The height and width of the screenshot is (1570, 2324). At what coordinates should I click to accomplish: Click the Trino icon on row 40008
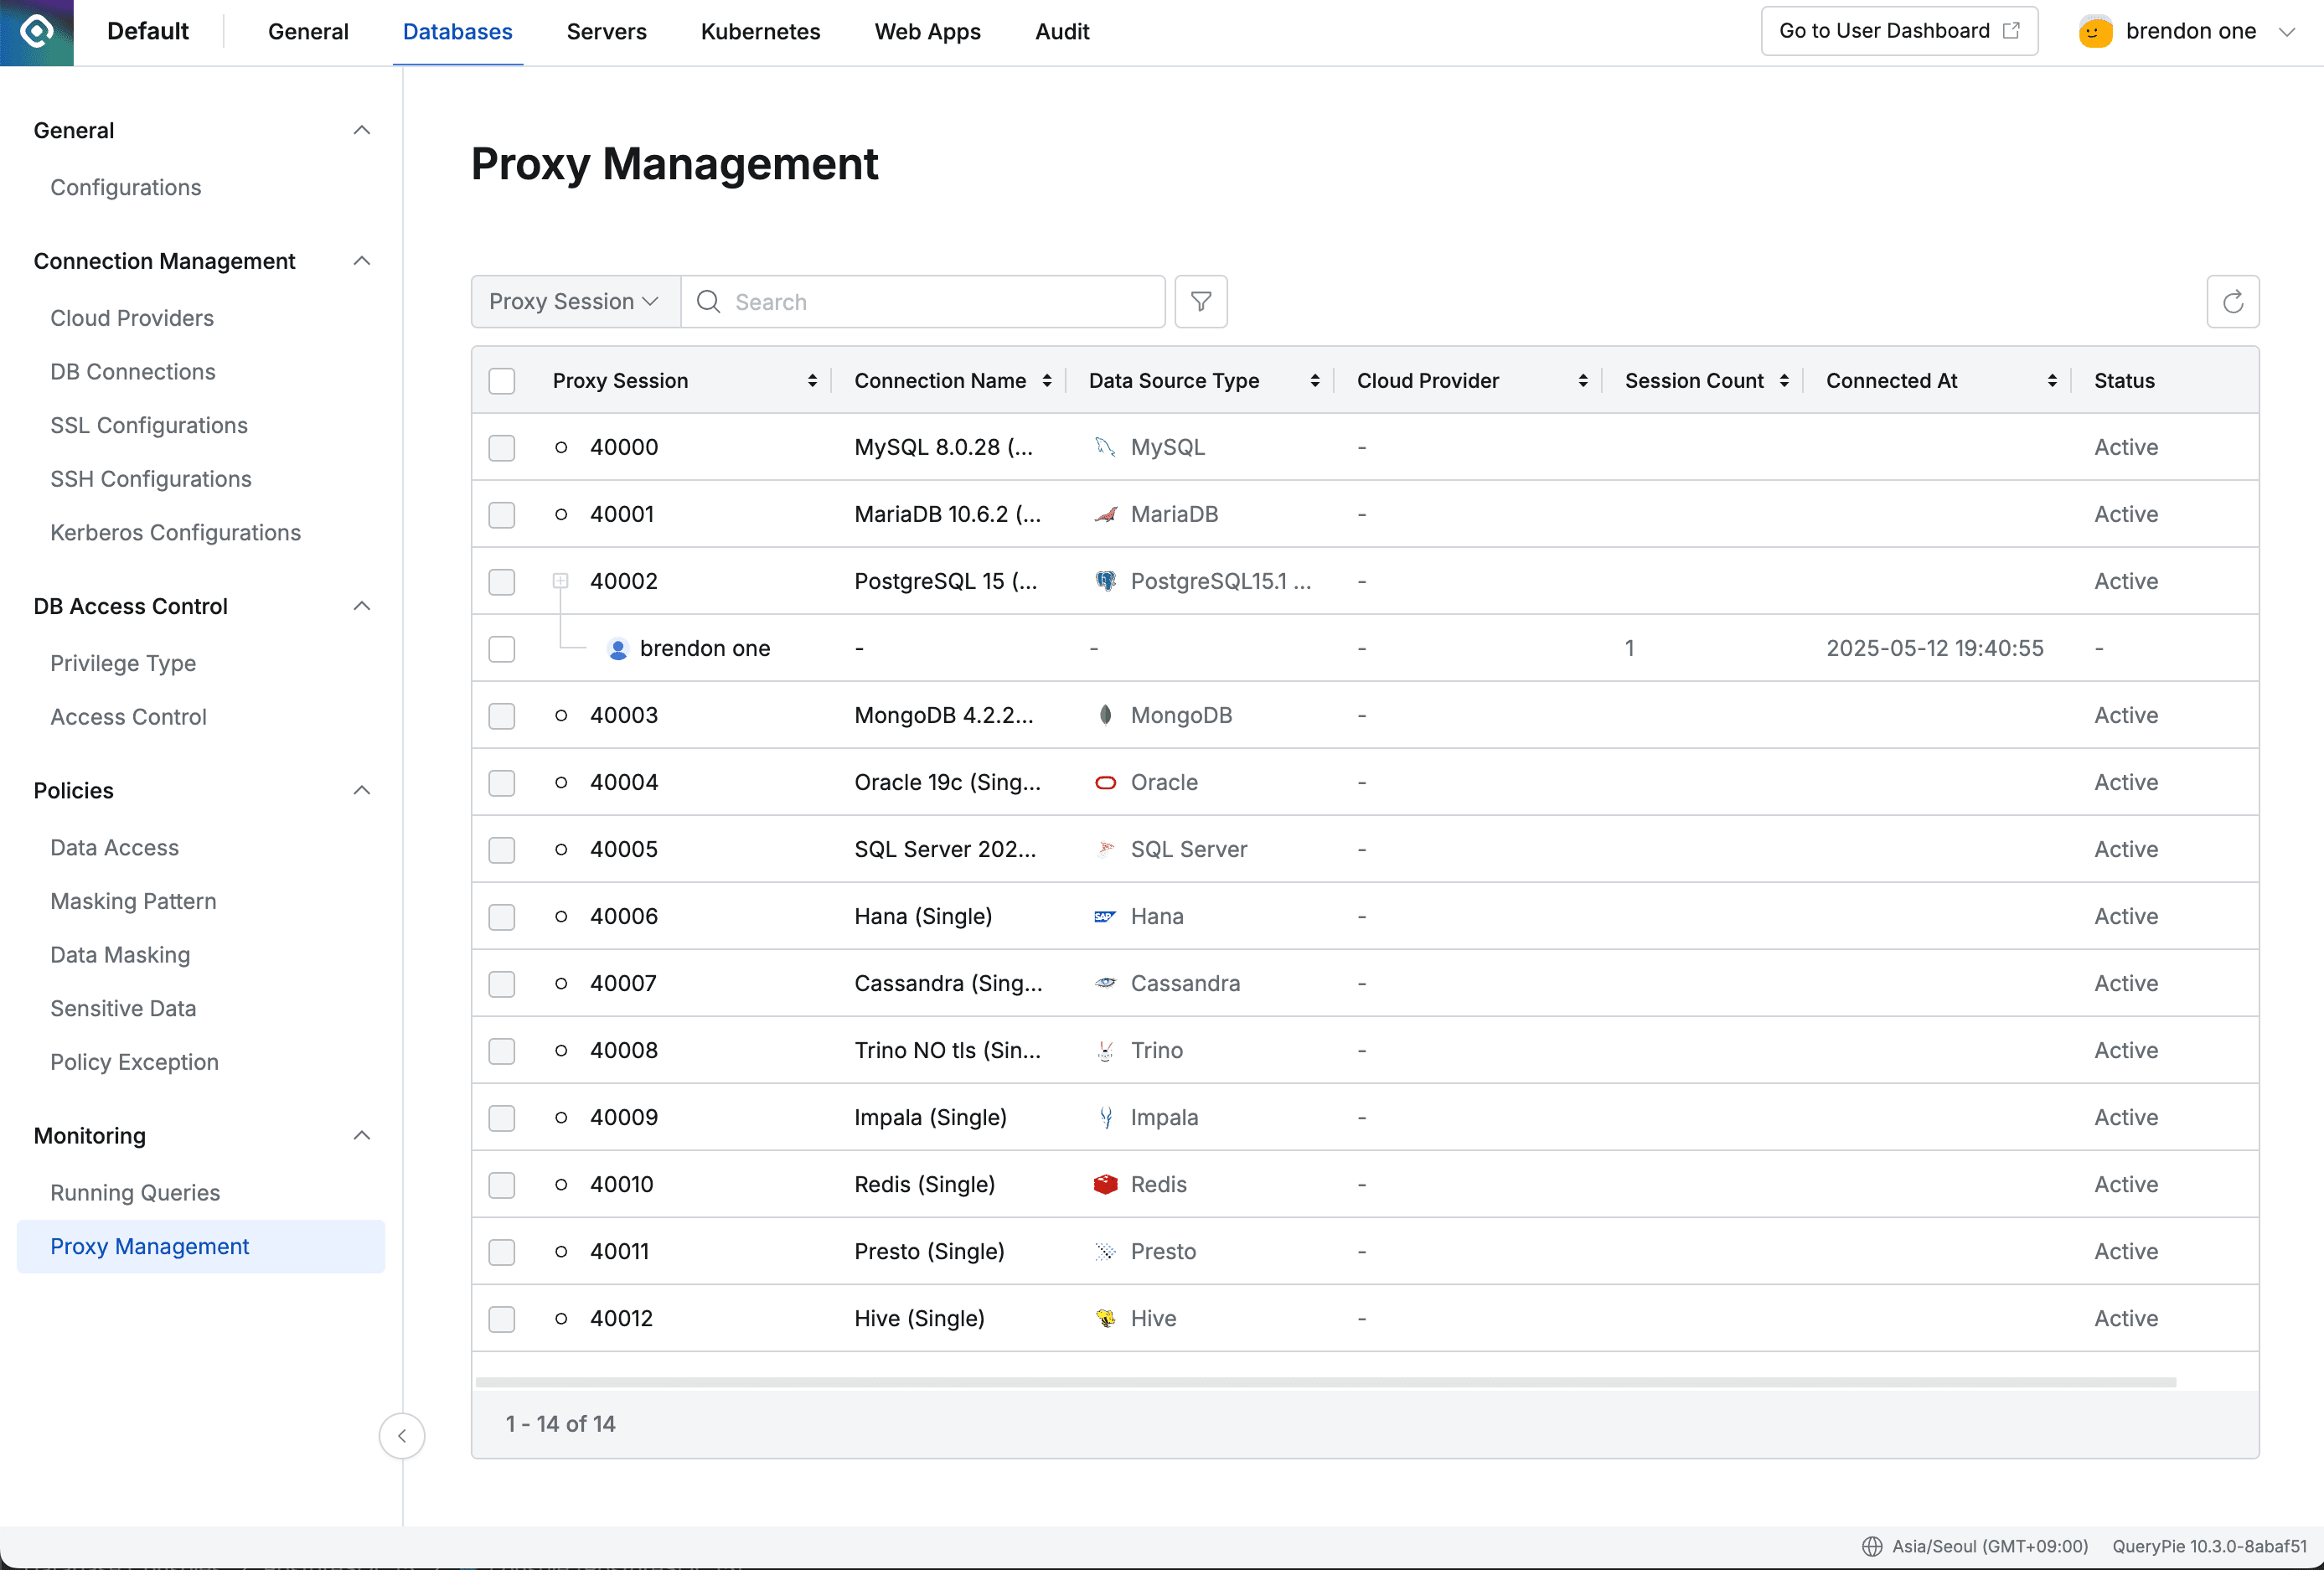click(x=1105, y=1050)
